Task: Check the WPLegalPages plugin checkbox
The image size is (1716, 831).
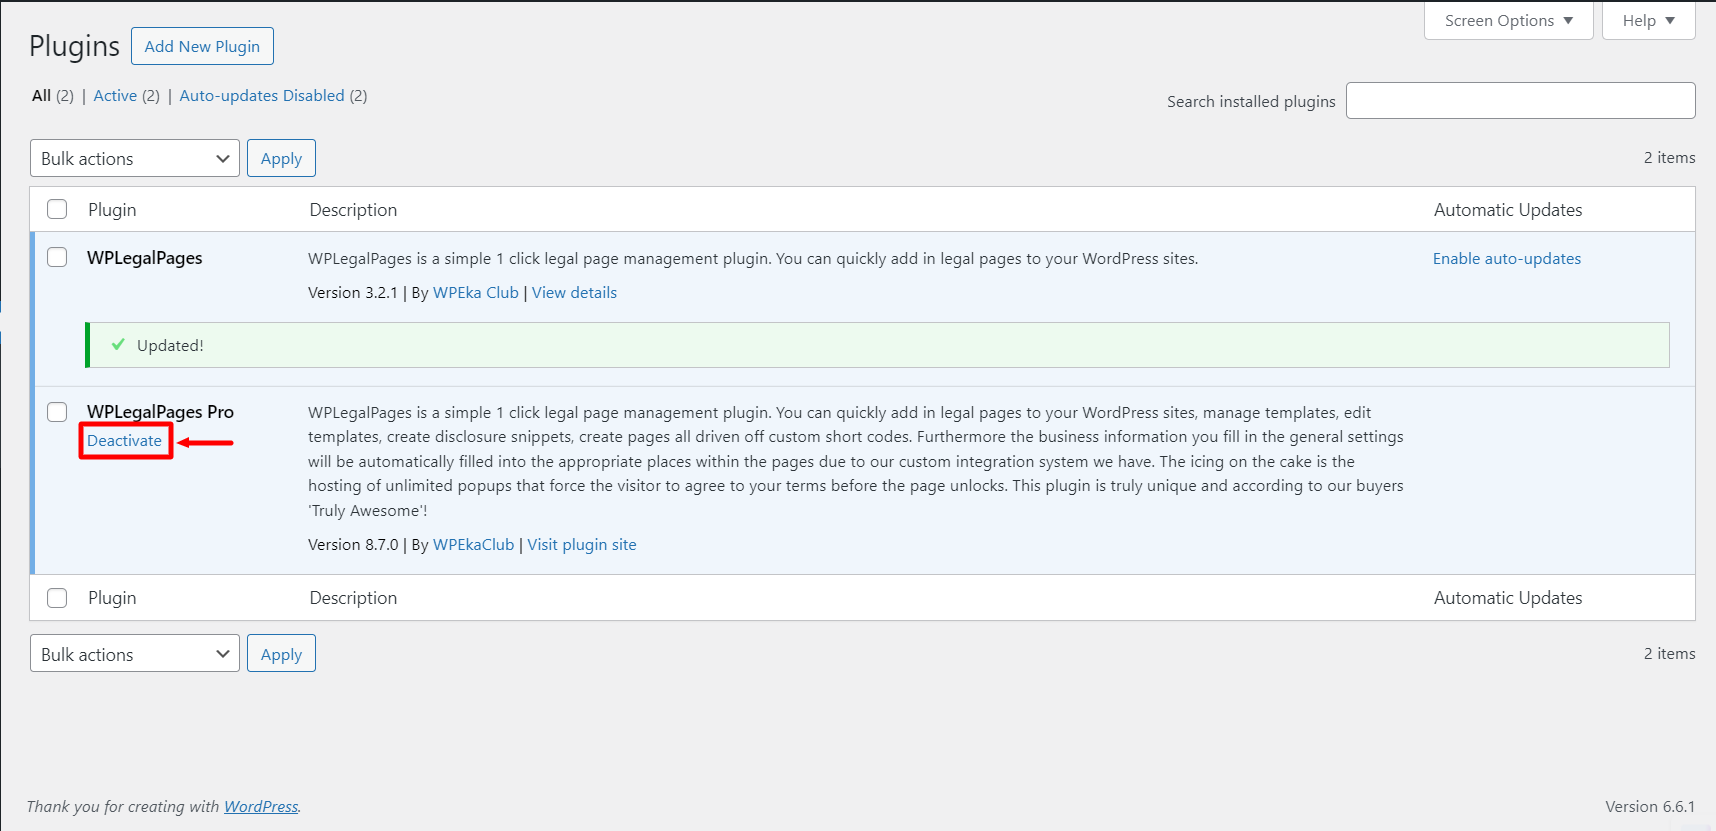Action: pyautogui.click(x=57, y=257)
